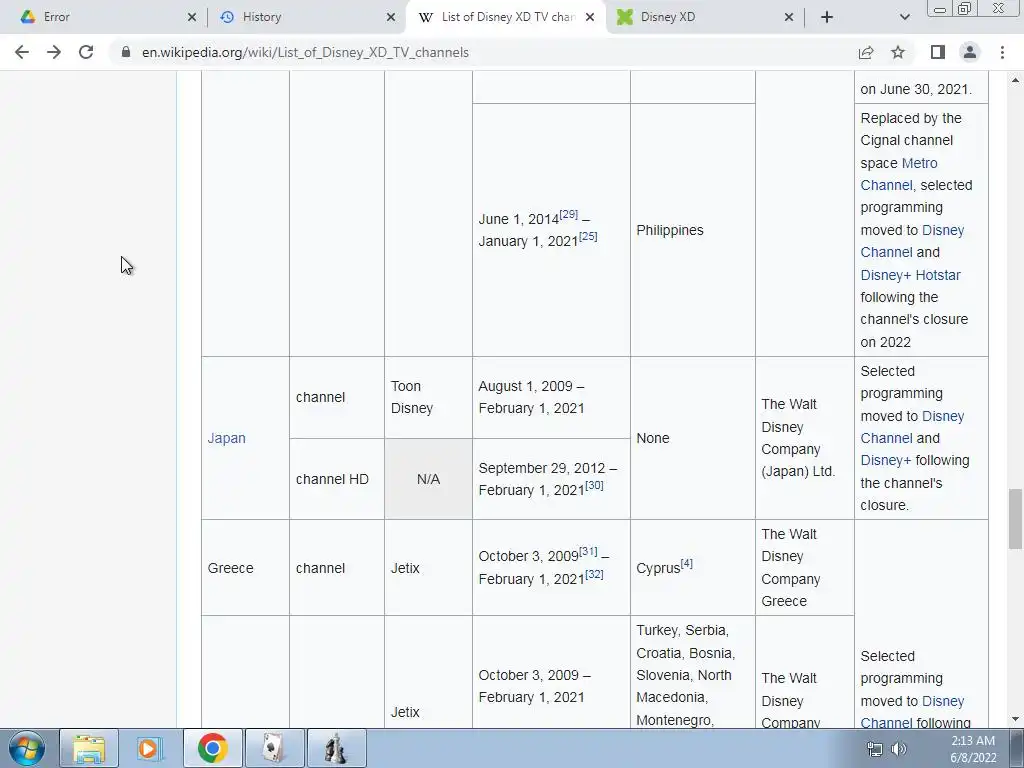Open citation 32 reference
1024x768 pixels.
[x=594, y=574]
